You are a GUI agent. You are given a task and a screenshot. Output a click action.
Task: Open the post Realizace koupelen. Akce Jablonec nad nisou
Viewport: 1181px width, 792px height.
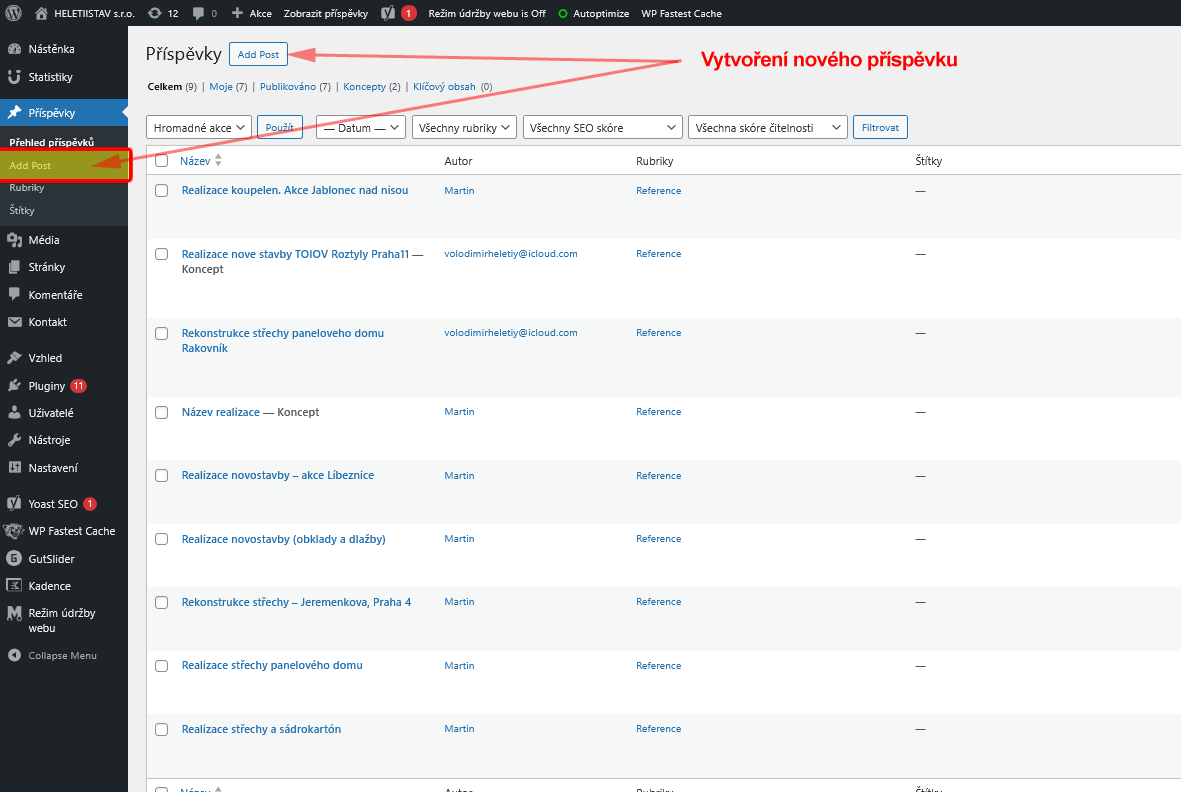click(294, 190)
